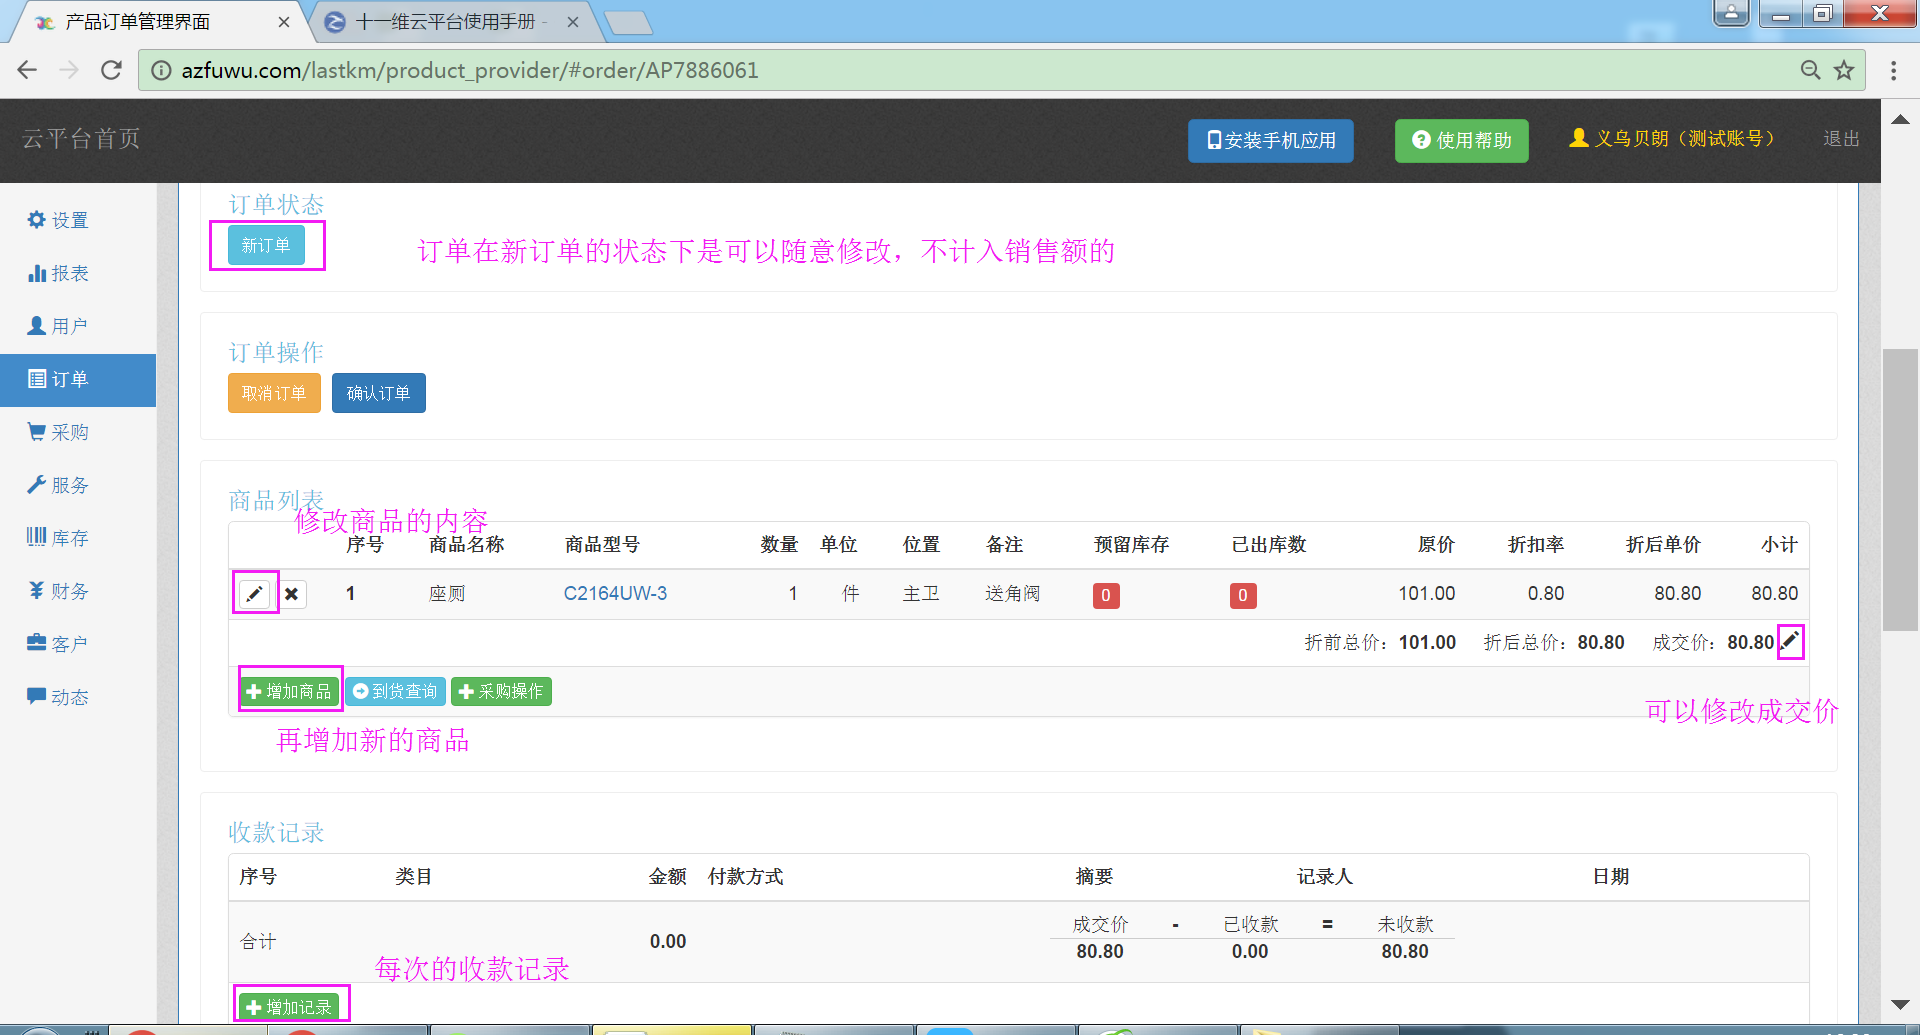Open the Chrome three-dot menu
The image size is (1920, 1035).
(x=1893, y=70)
